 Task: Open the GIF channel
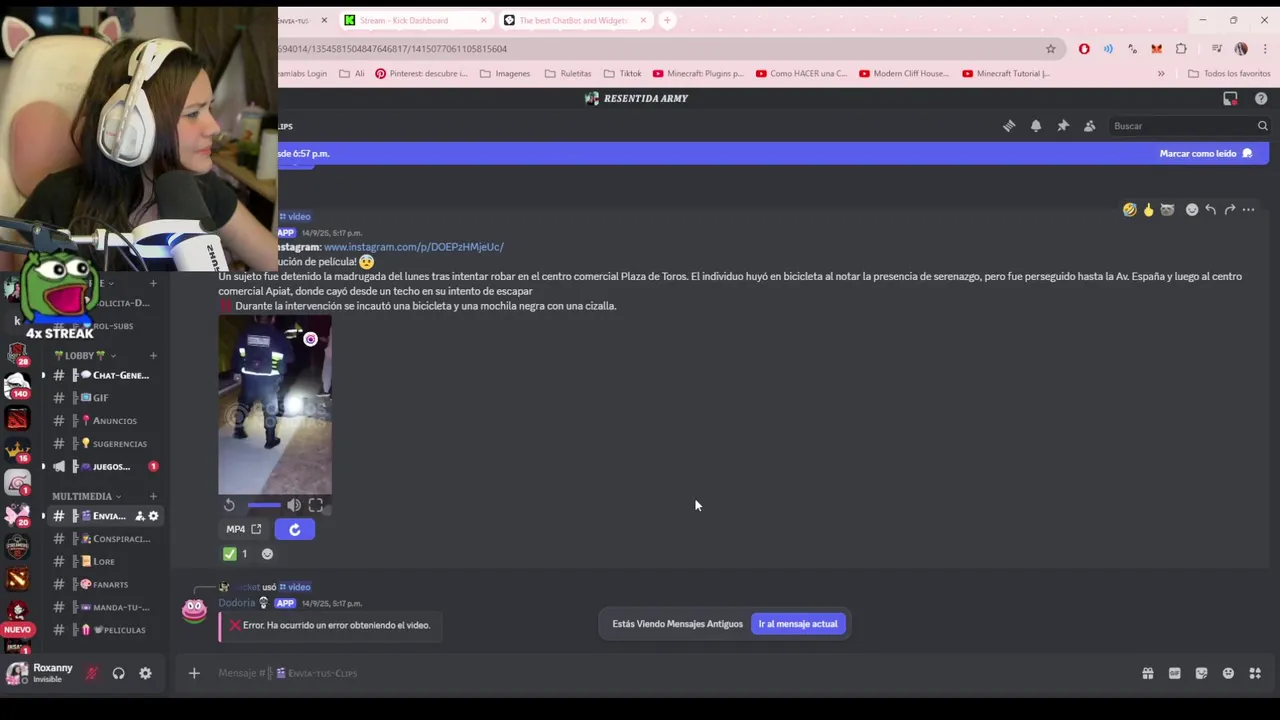pyautogui.click(x=105, y=398)
